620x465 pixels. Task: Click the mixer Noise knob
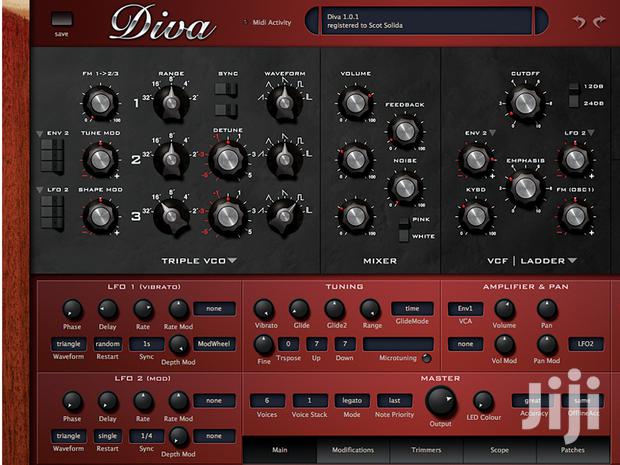tap(405, 187)
